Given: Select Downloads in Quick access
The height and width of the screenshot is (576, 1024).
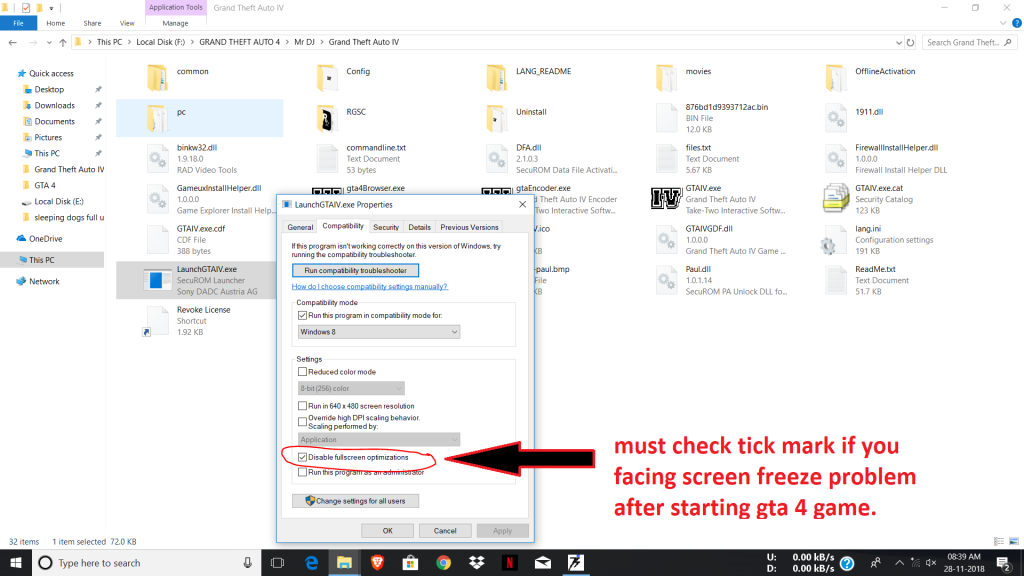Looking at the screenshot, I should pos(55,105).
